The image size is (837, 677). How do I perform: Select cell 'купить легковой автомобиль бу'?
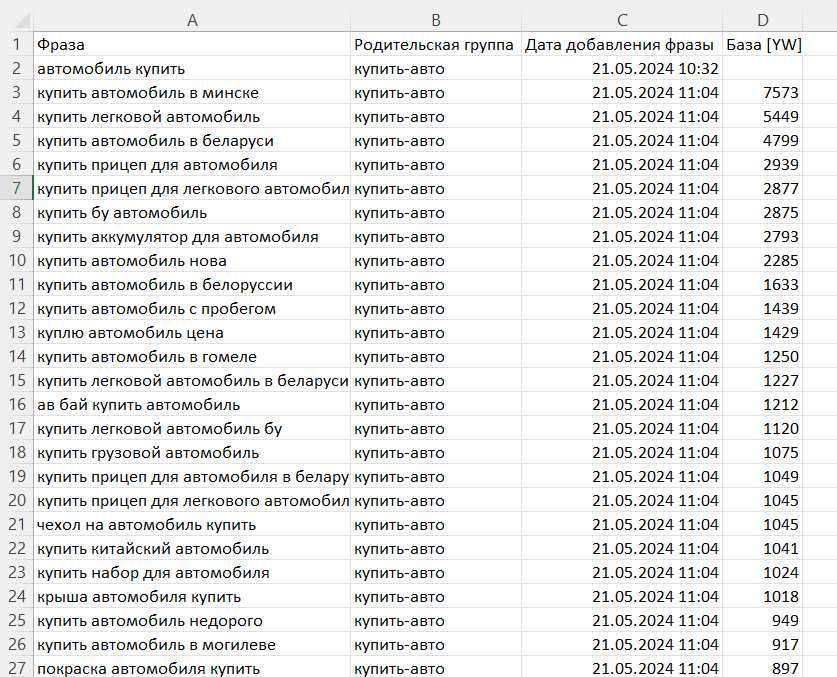pyautogui.click(x=192, y=429)
